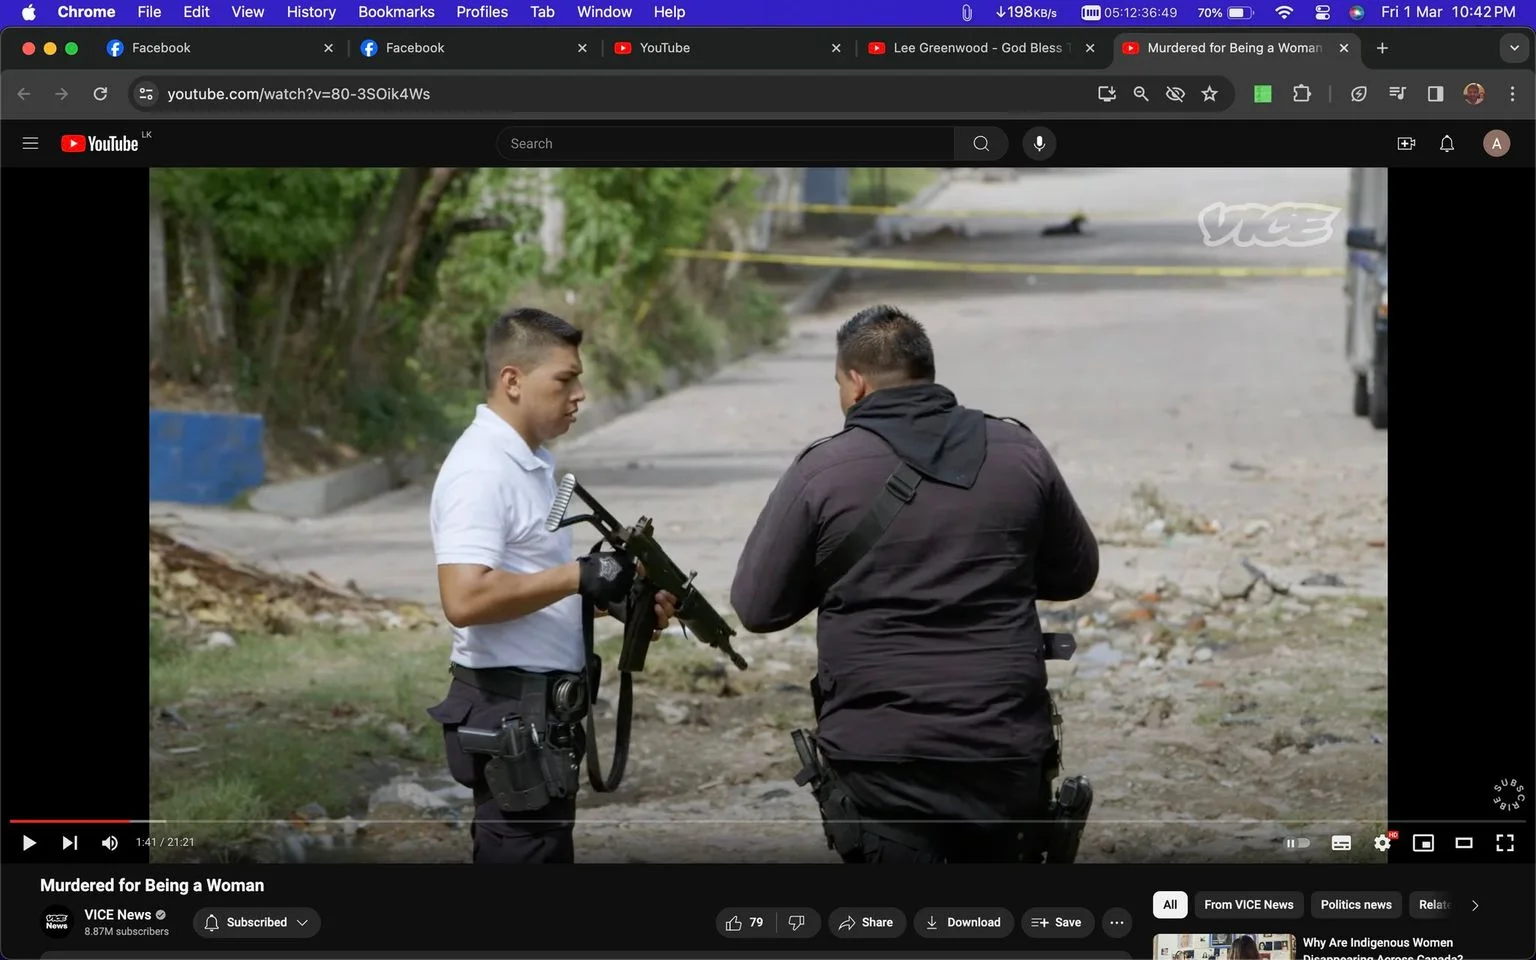Open video settings gear
The width and height of the screenshot is (1536, 960).
1382,843
